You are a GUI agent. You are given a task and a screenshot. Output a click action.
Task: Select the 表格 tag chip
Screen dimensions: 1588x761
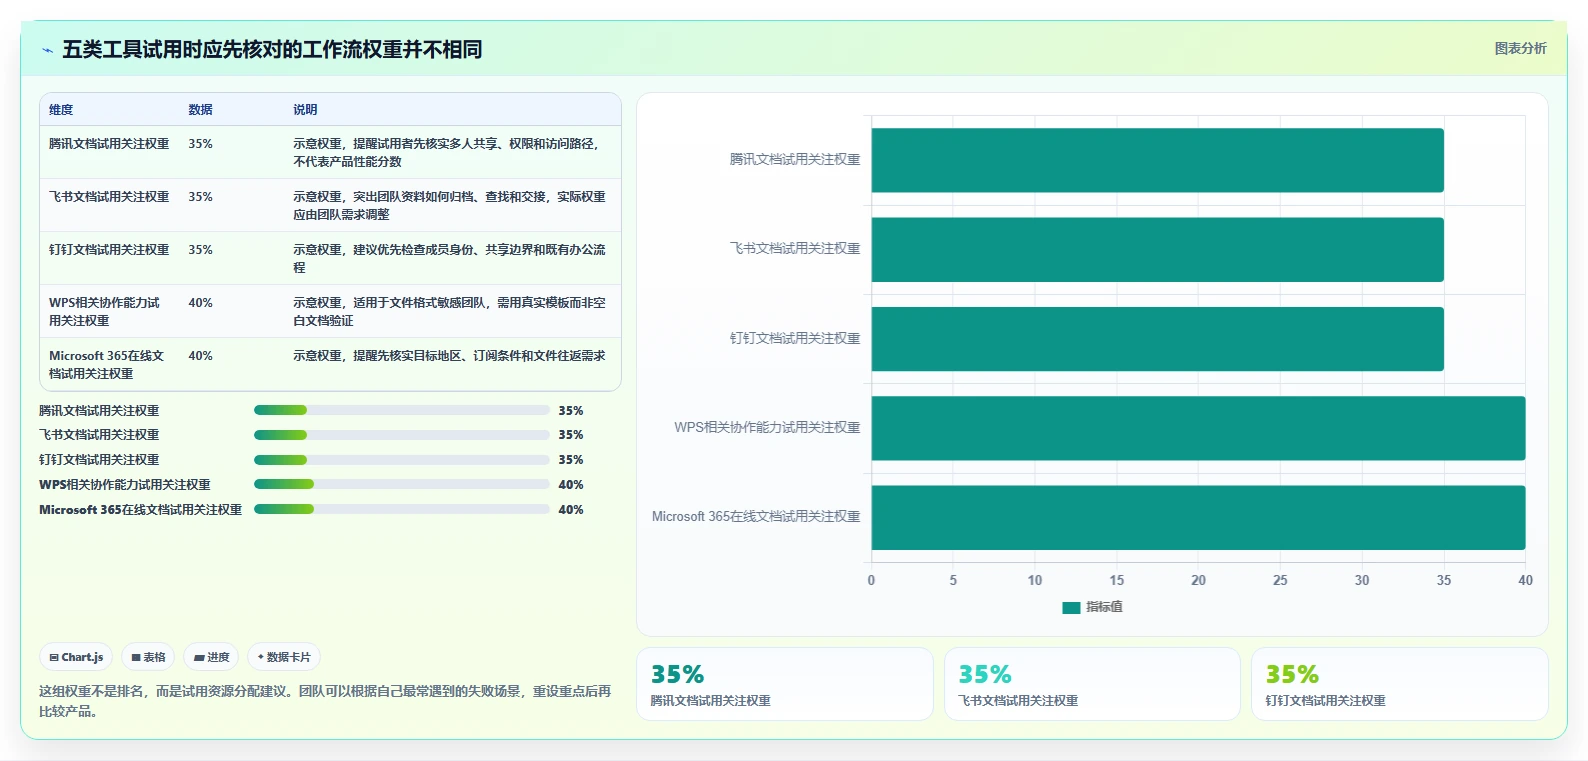pyautogui.click(x=148, y=657)
